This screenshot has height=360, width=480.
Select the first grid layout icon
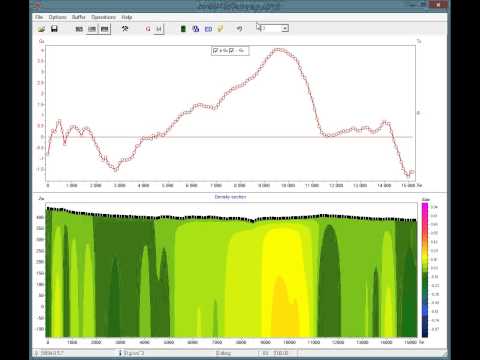(79, 29)
